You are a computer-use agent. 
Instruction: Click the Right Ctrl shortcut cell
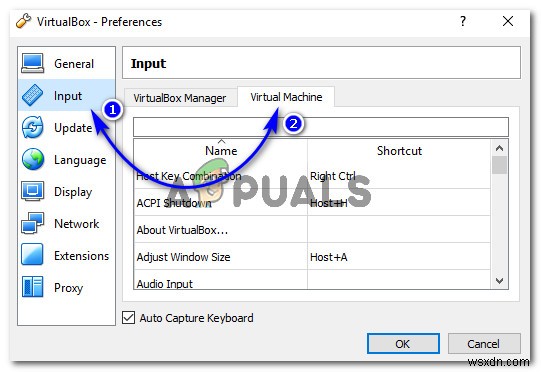(x=399, y=176)
